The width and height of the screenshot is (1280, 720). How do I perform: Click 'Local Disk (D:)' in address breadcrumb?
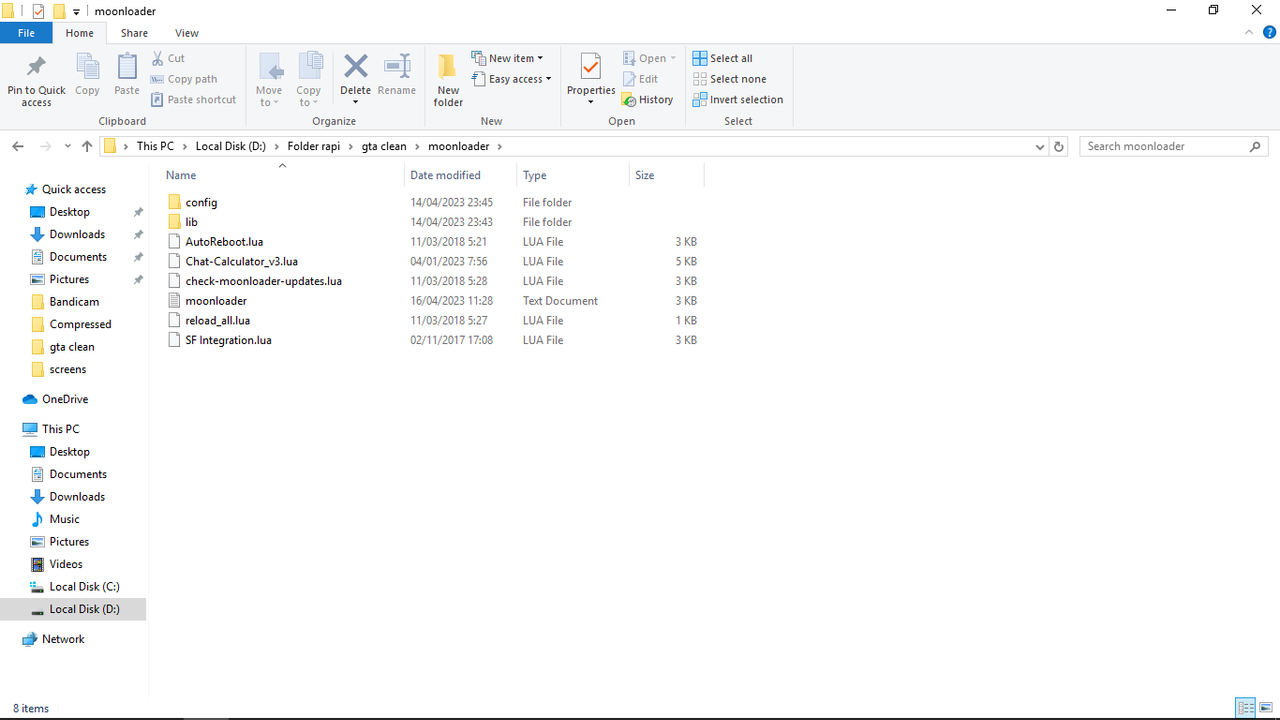point(231,146)
